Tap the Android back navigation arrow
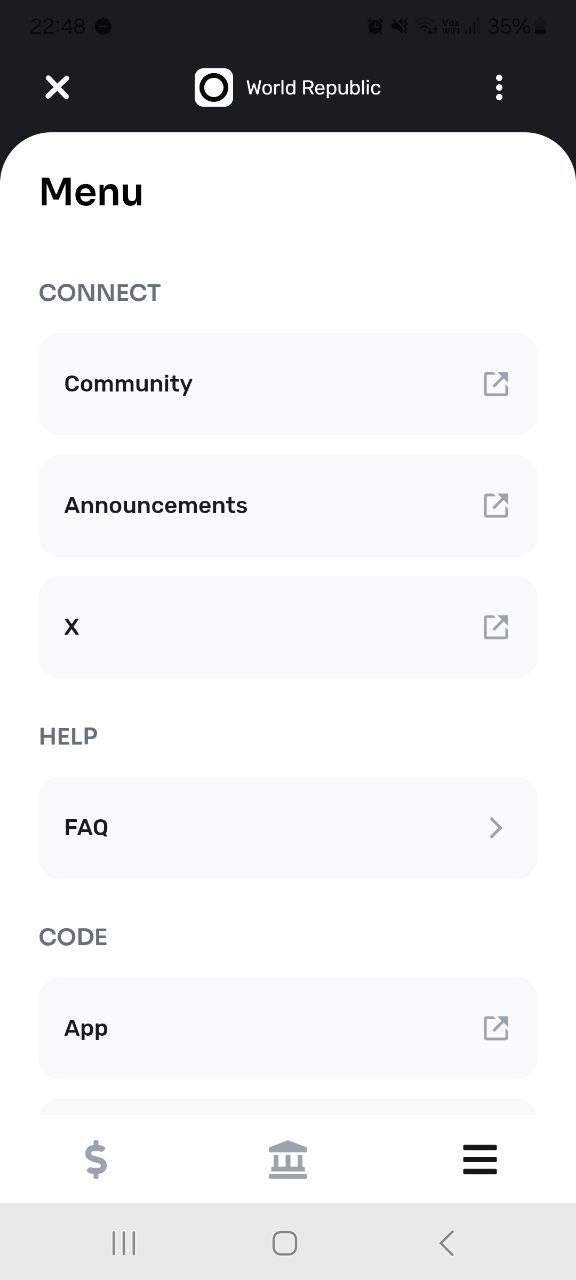Screen dimensions: 576x1280 tap(447, 1243)
